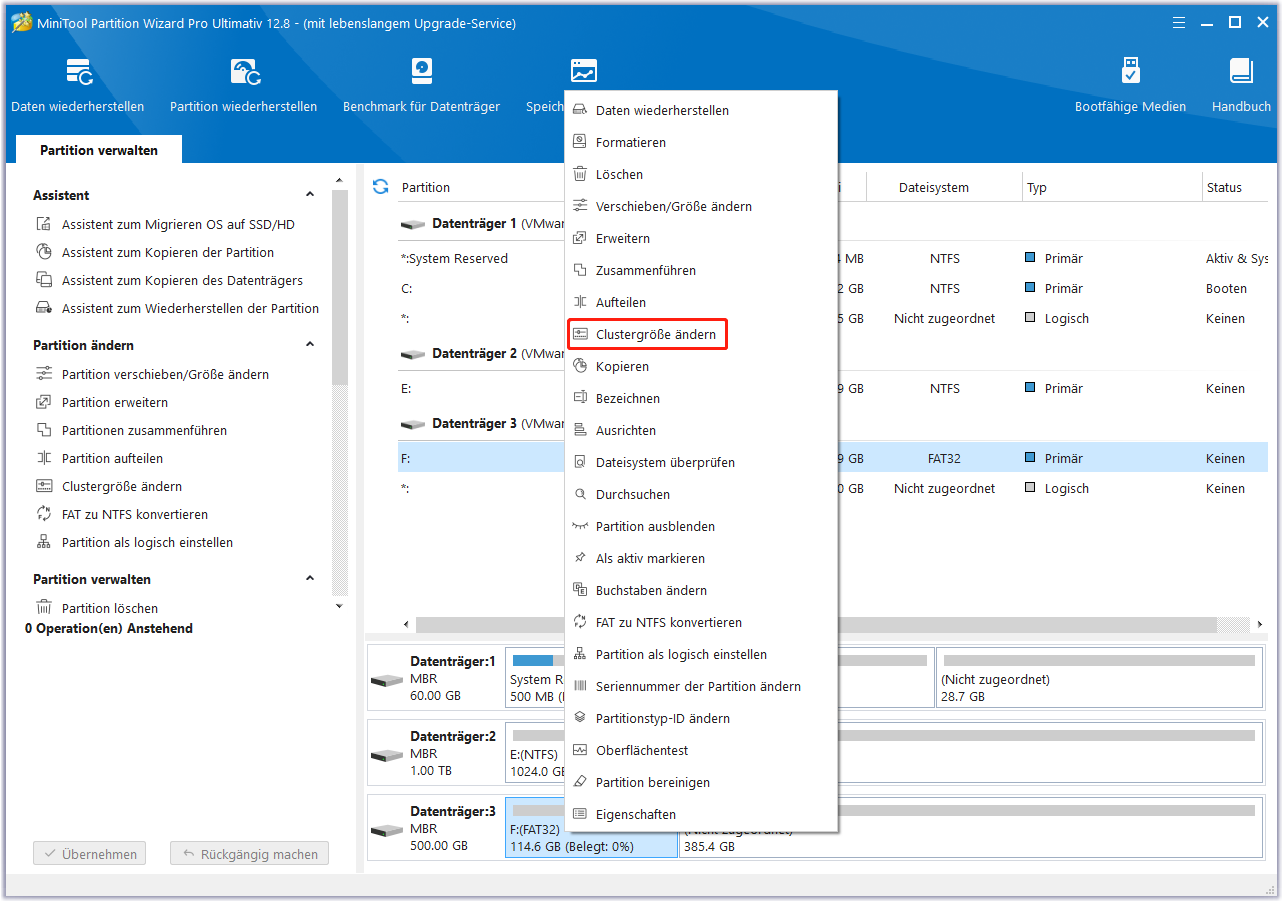Collapse the Assistent section
Image resolution: width=1282 pixels, height=901 pixels.
pyautogui.click(x=310, y=195)
